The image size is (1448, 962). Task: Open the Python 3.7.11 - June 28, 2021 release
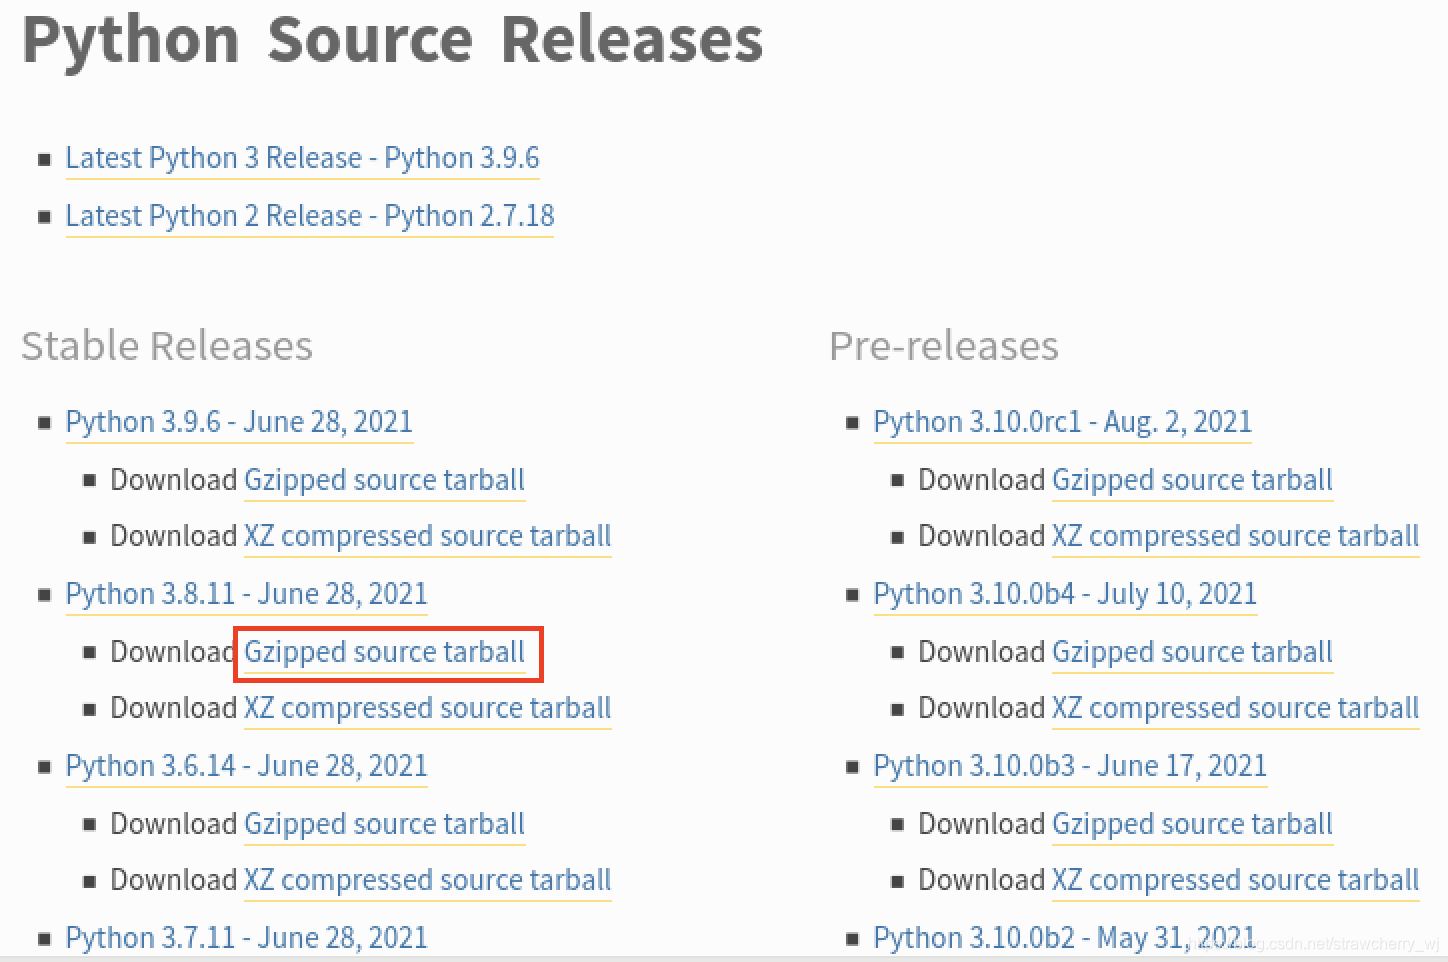pos(246,938)
